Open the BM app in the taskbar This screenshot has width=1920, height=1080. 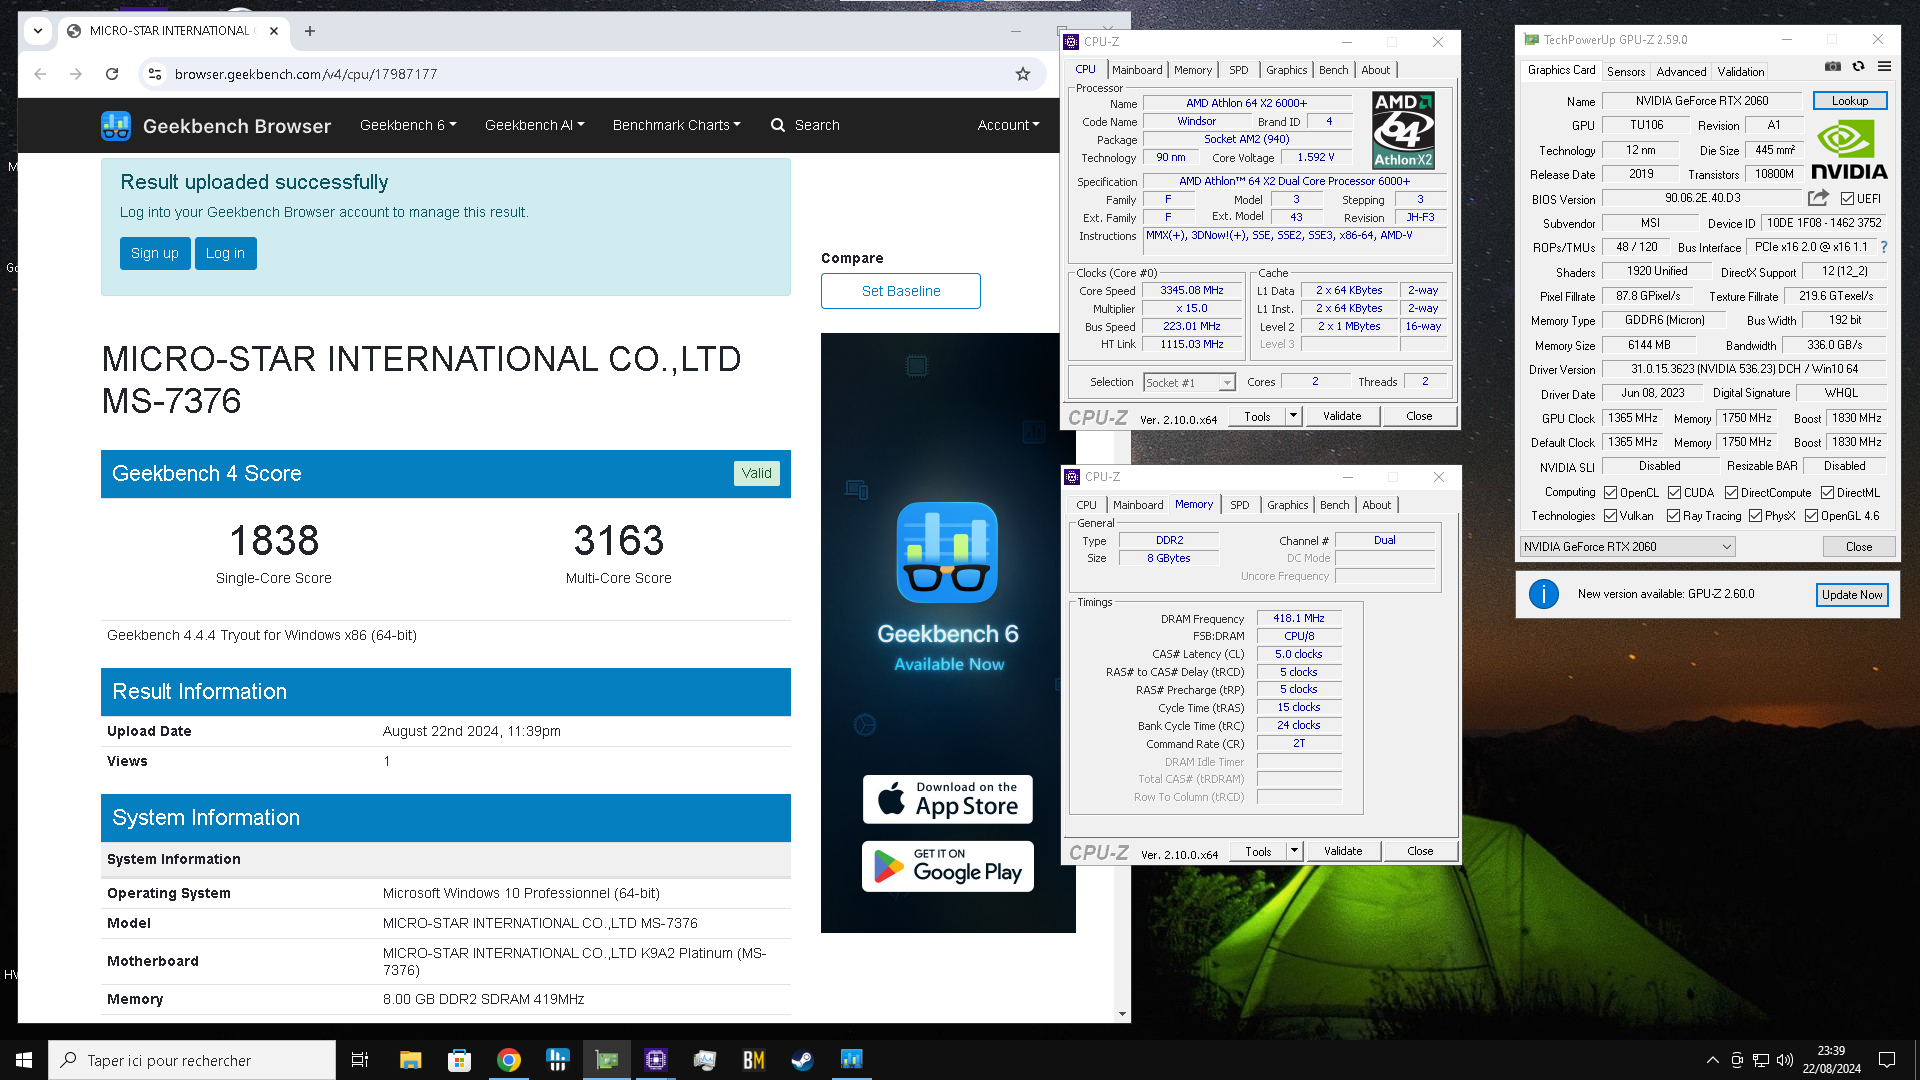point(753,1060)
